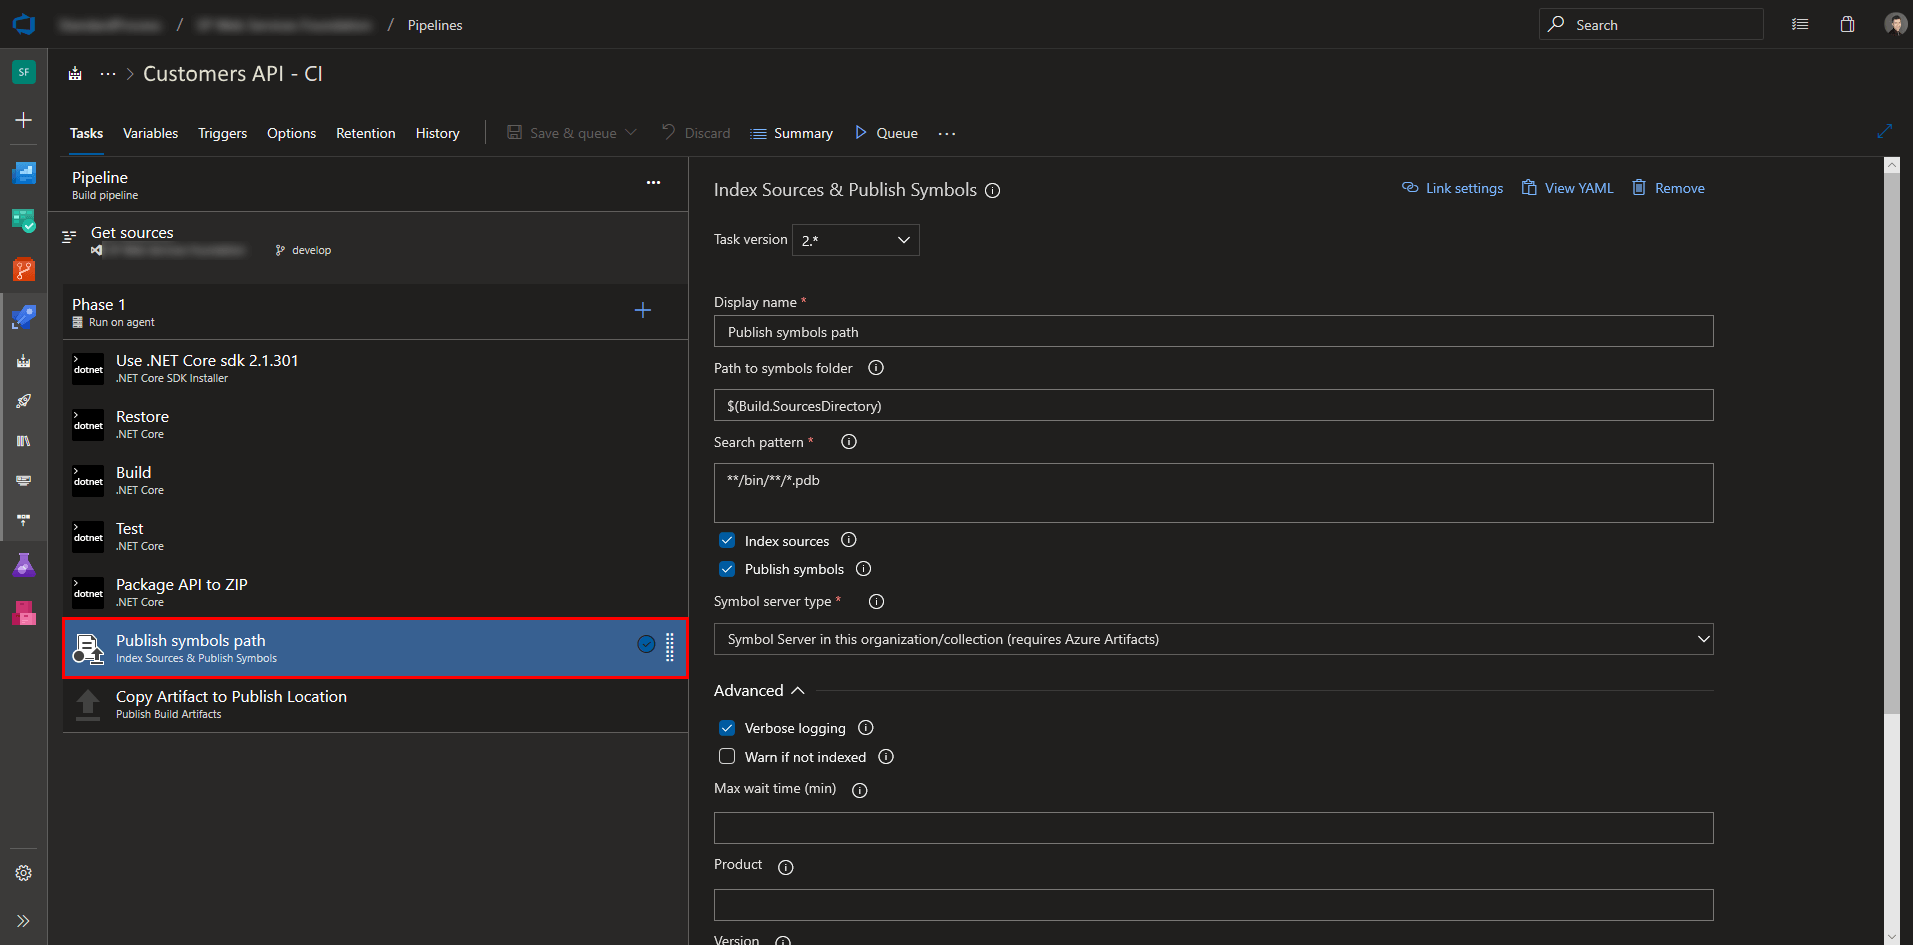Open Azure DevOps home logo

coord(24,25)
